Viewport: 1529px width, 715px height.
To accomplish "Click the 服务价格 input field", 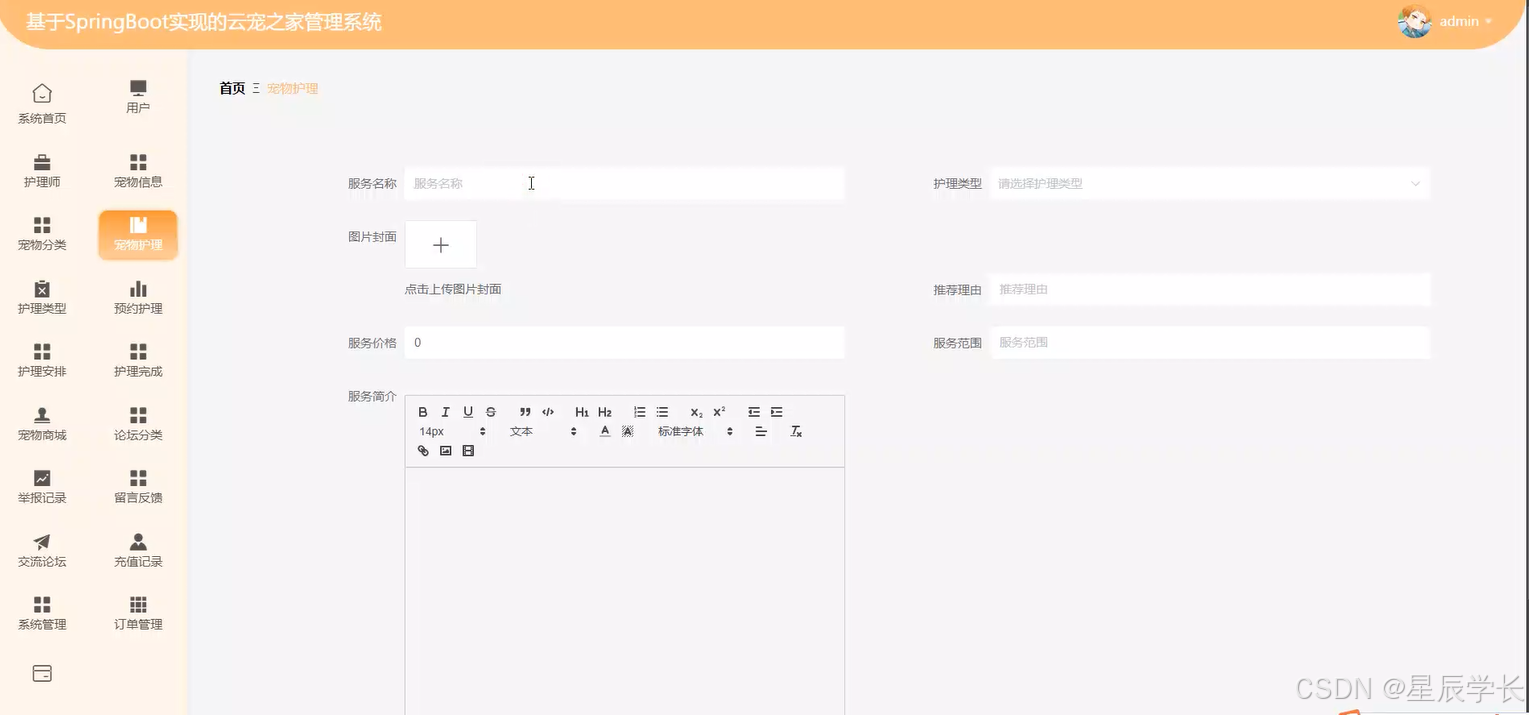I will pos(624,342).
